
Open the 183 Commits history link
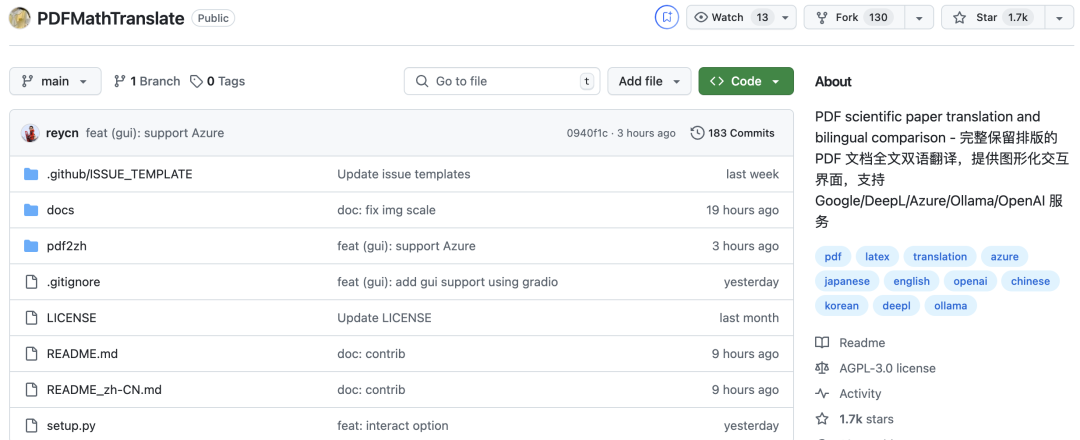(x=733, y=133)
